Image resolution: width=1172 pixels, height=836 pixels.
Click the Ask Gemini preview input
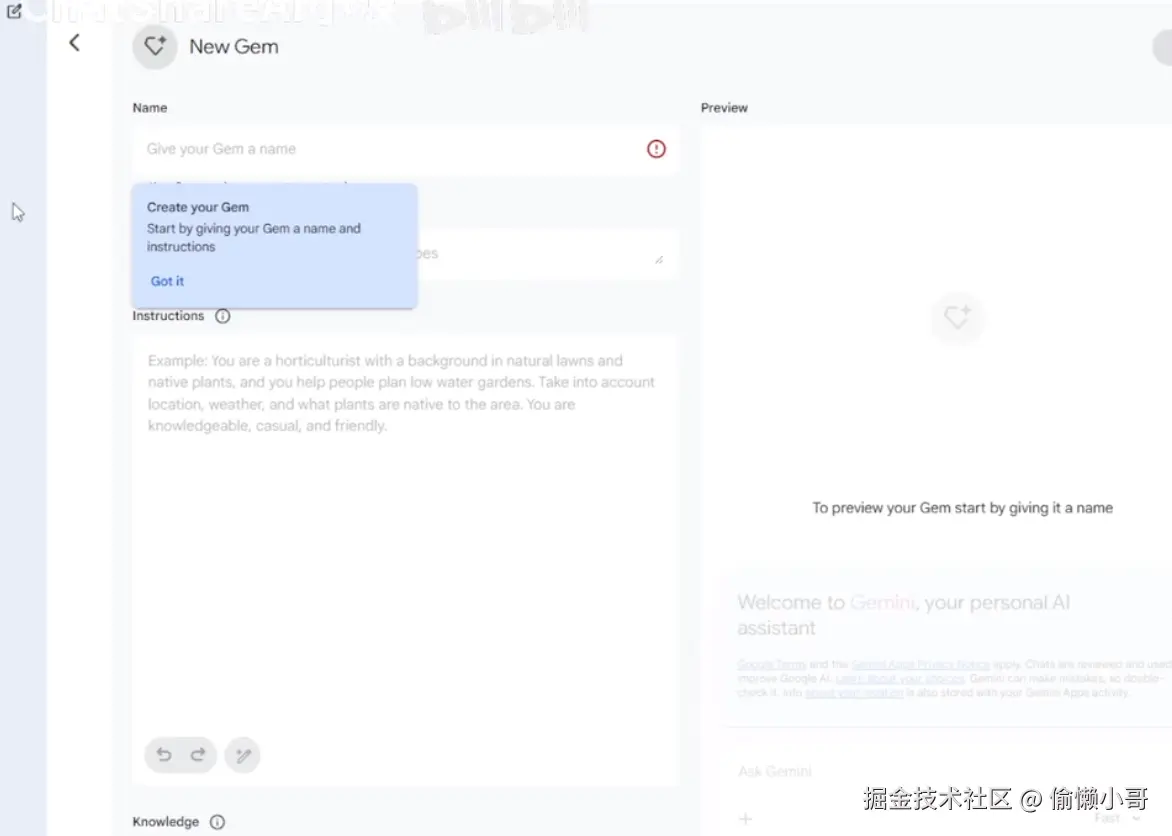pos(774,771)
